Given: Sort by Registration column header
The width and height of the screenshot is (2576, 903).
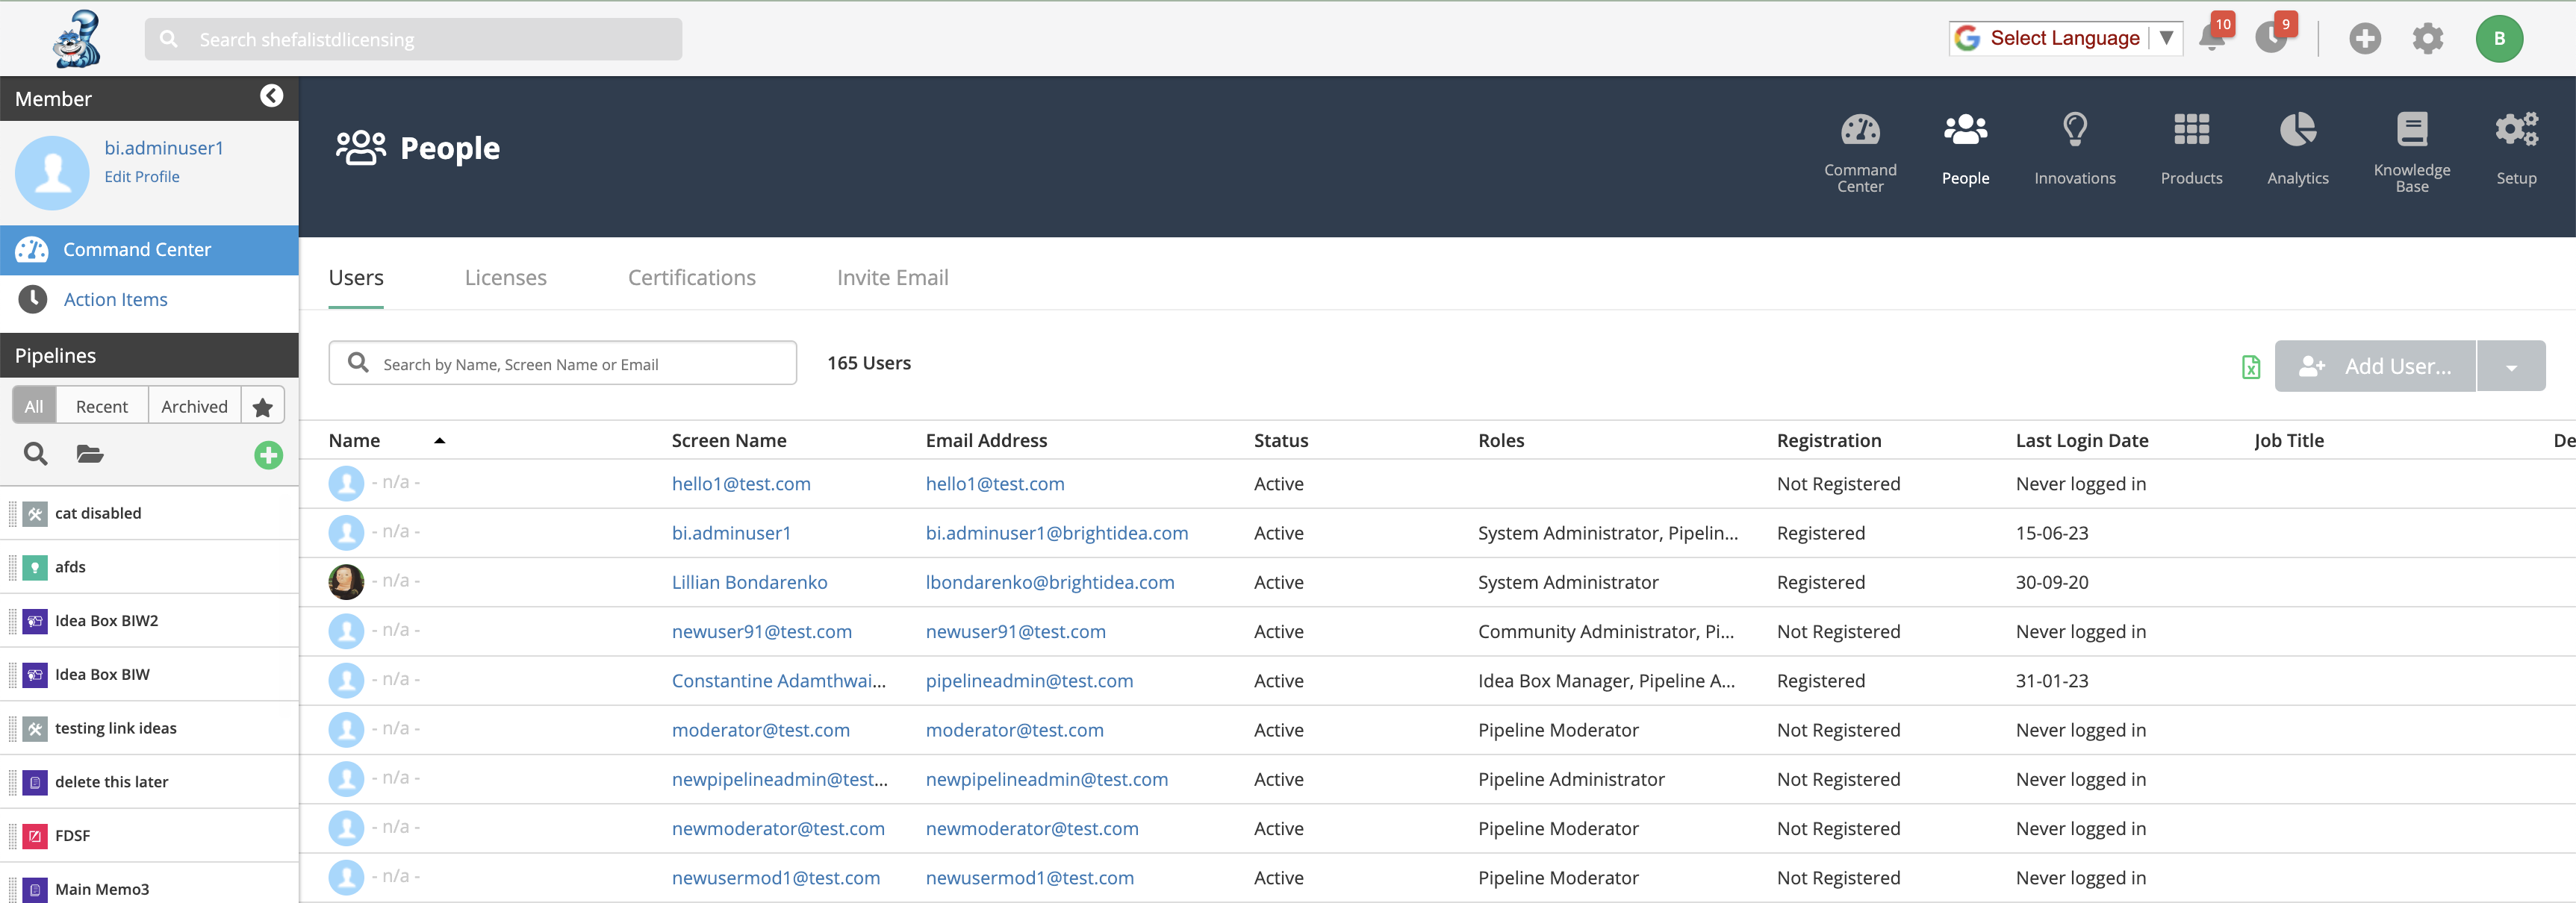Looking at the screenshot, I should pyautogui.click(x=1828, y=441).
